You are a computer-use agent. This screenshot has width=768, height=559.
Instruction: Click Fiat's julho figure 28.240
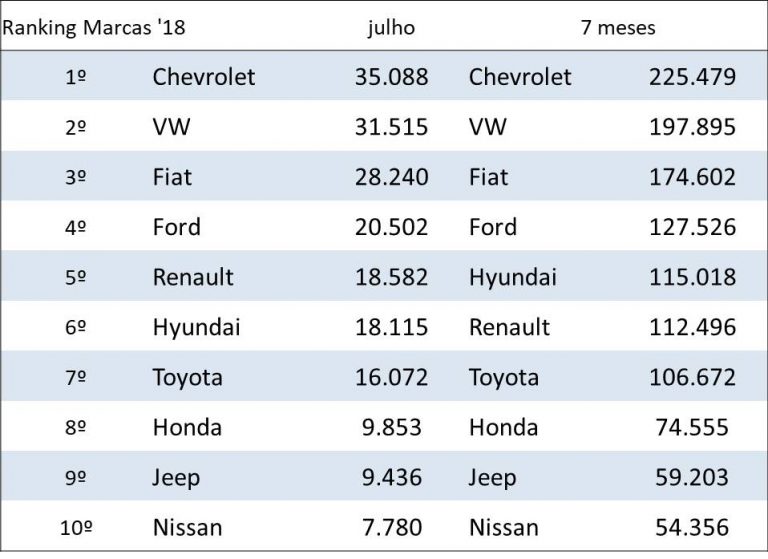coord(391,177)
